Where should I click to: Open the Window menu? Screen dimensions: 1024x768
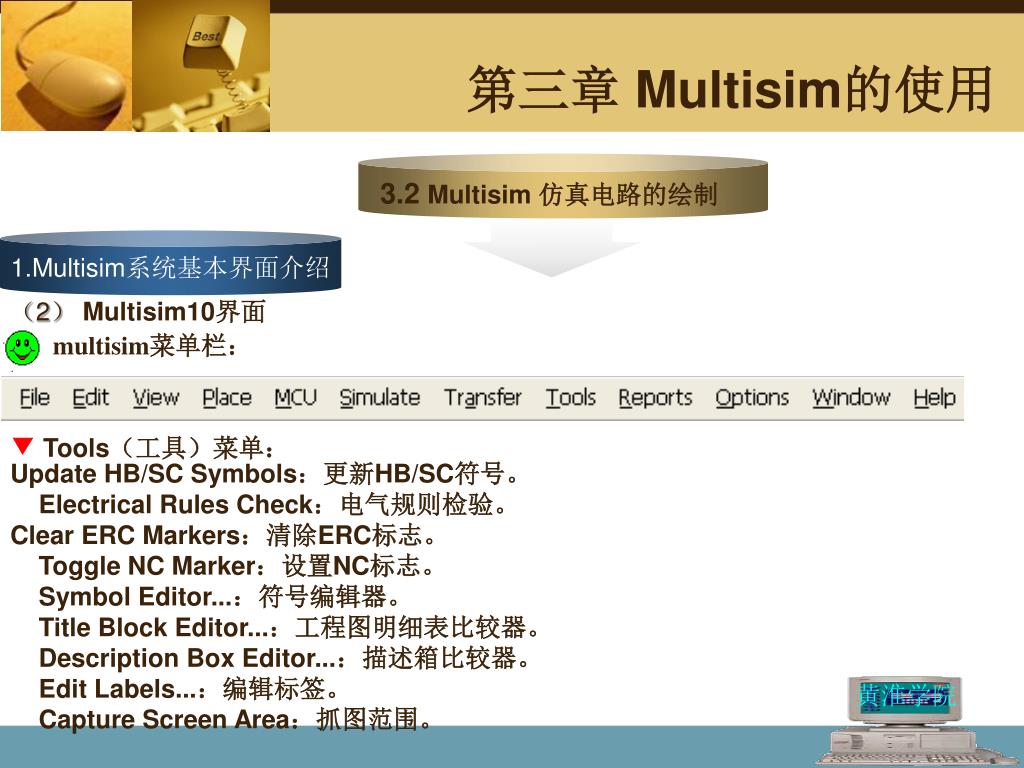coord(851,397)
